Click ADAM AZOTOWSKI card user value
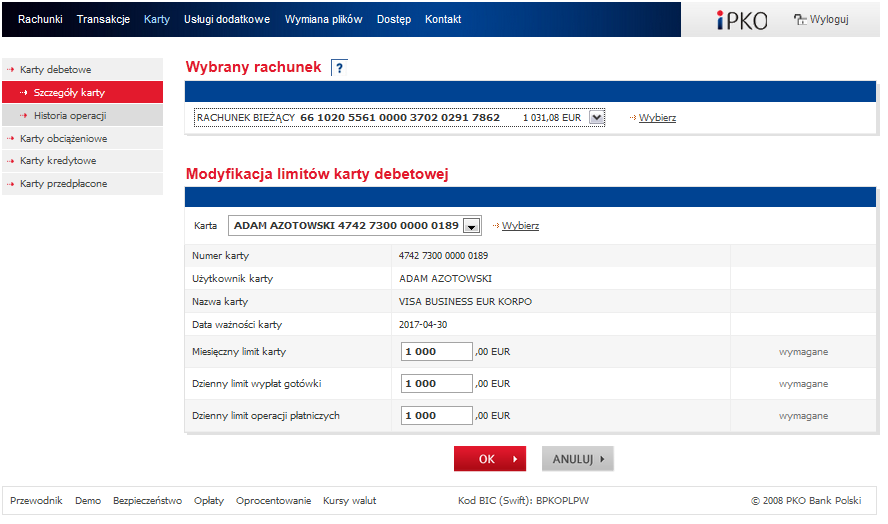 point(445,279)
